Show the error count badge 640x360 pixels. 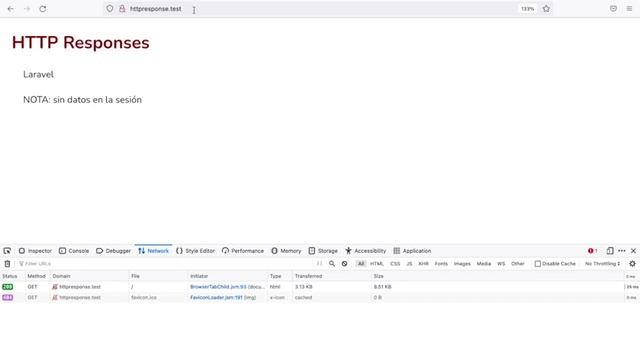pyautogui.click(x=593, y=251)
